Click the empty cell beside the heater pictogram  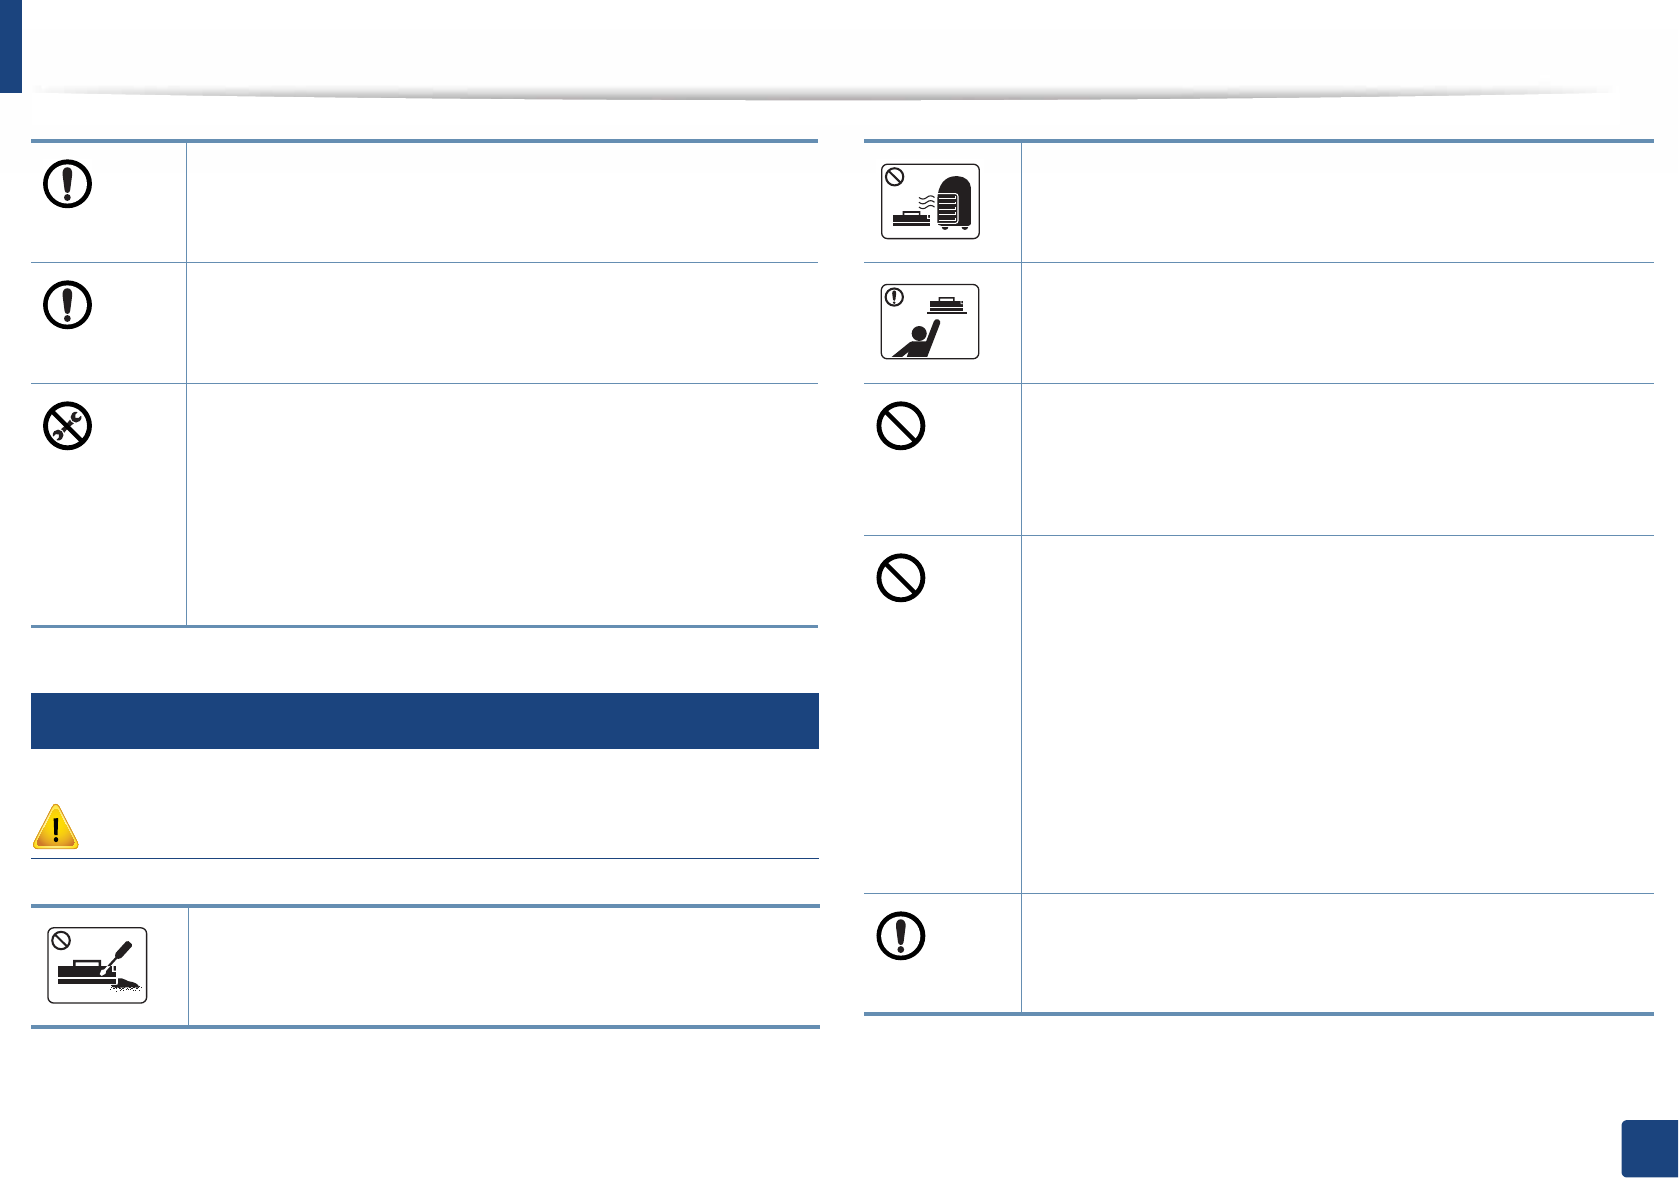[1337, 202]
